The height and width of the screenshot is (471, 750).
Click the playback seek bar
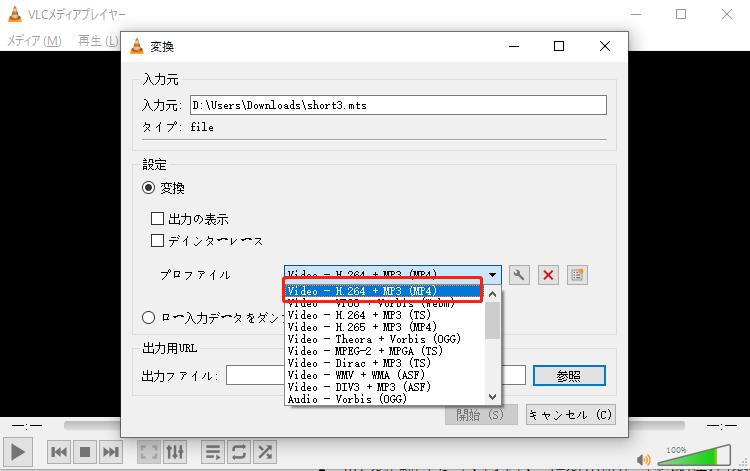(373, 426)
